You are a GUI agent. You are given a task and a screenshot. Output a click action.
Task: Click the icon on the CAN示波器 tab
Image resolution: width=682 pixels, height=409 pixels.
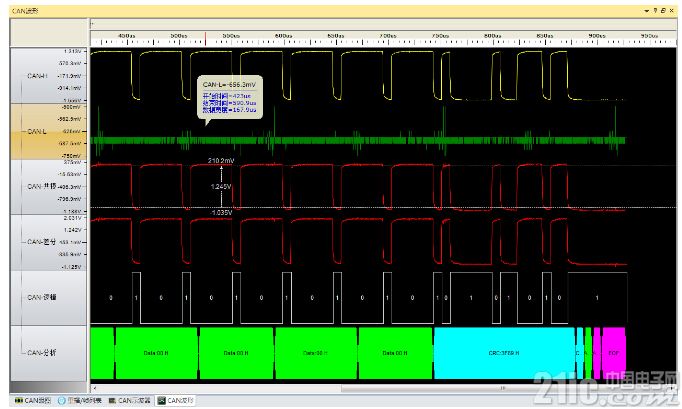112,400
